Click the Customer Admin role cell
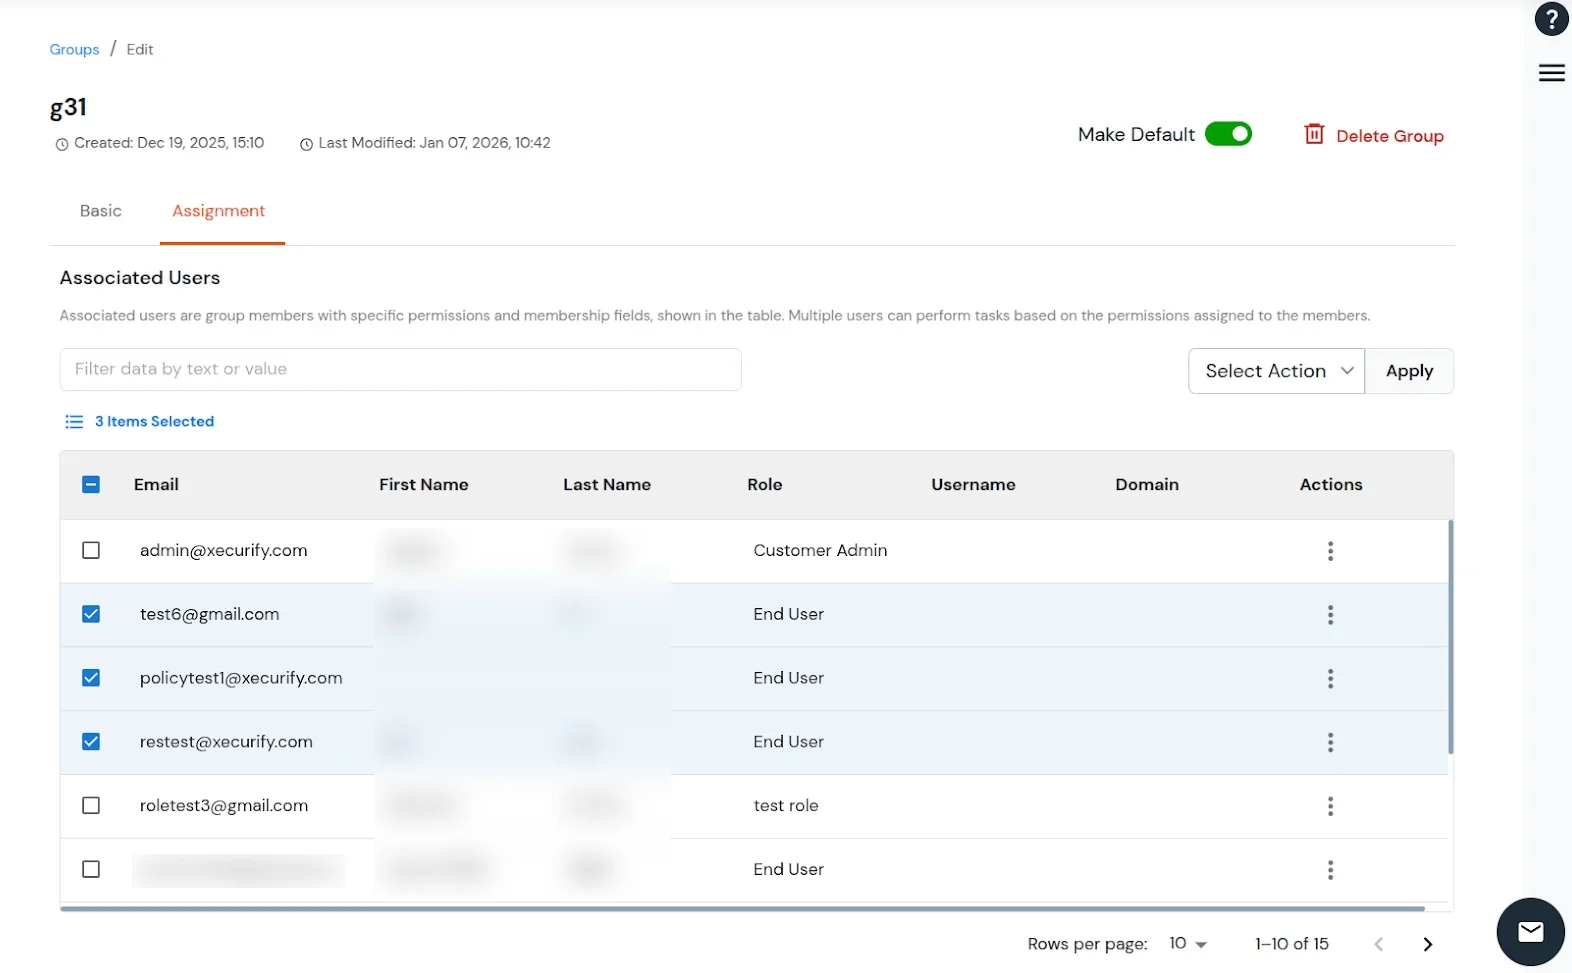 pos(820,550)
